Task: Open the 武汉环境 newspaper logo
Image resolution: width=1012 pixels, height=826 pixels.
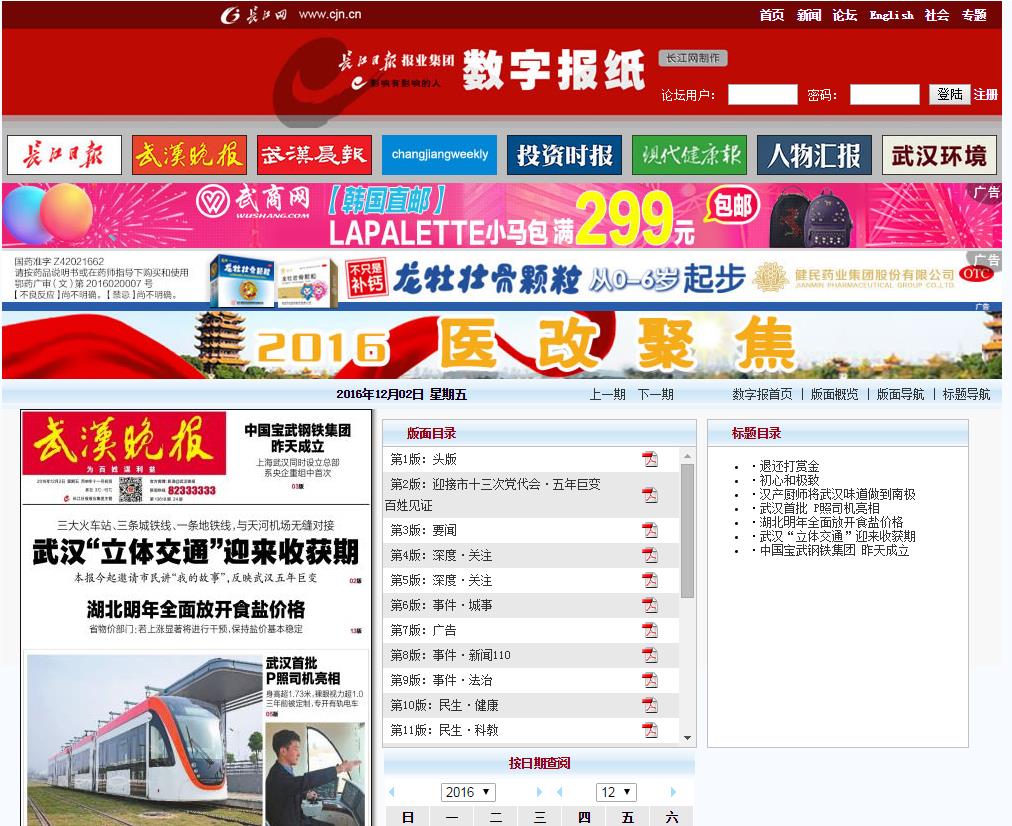Action: tap(939, 155)
